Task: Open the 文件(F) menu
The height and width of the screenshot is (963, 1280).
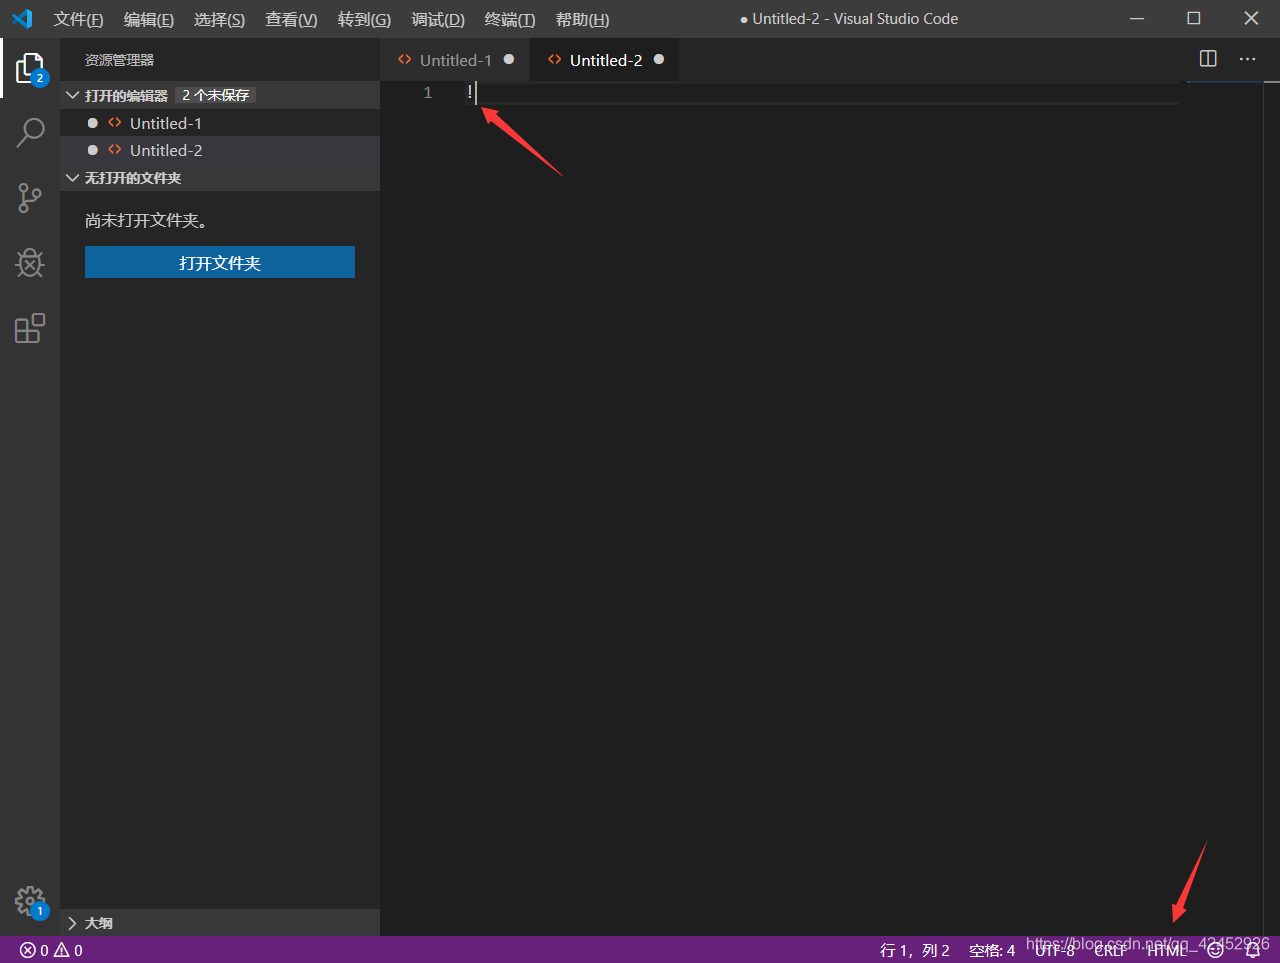Action: point(78,20)
